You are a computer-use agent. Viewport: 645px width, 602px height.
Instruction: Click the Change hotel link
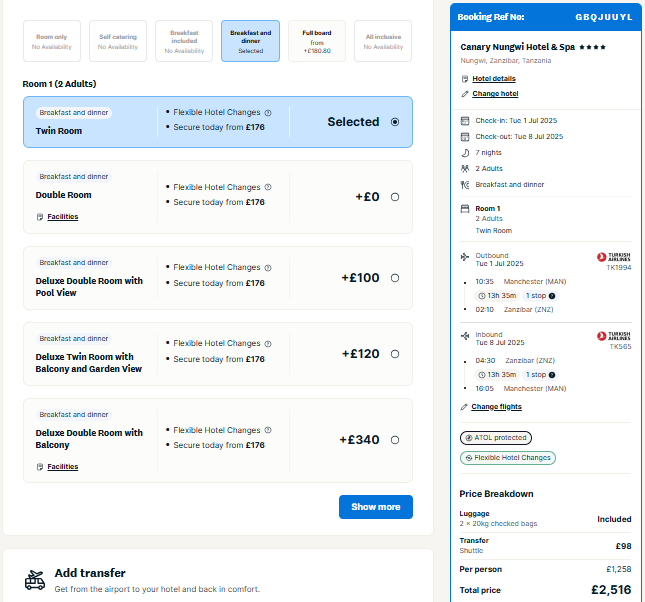click(495, 94)
